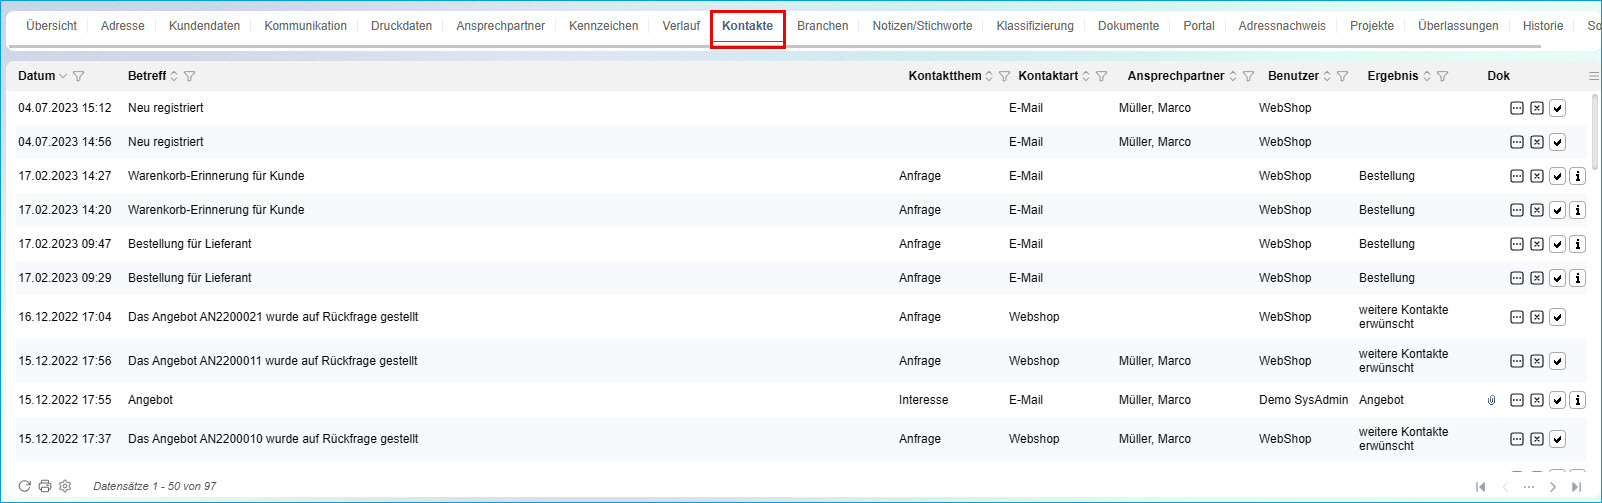Show info for the 17.02.2023 09:29 contact
This screenshot has width=1602, height=503.
1578,278
